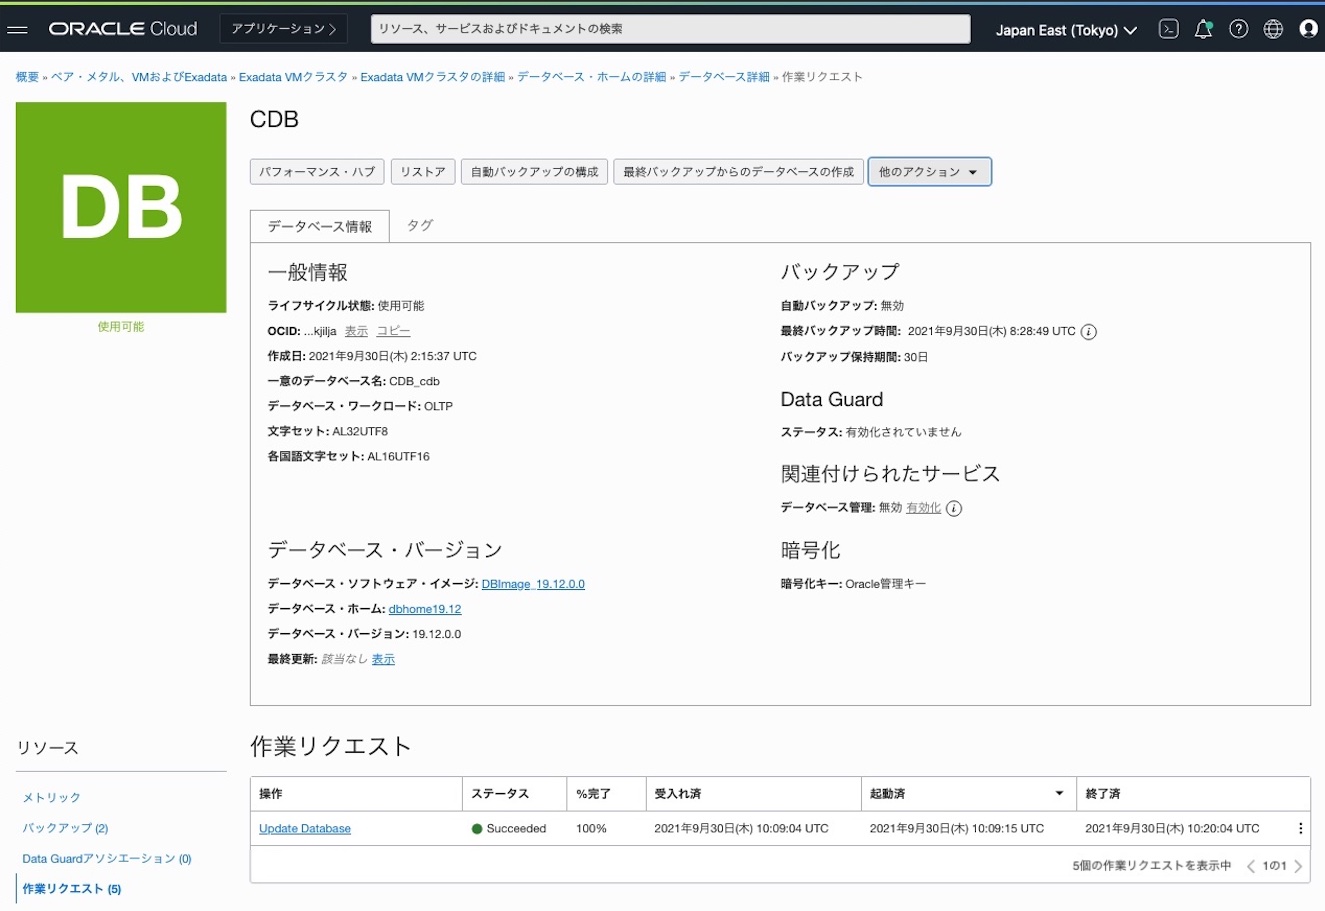Click the リストア button
The image size is (1325, 911).
423,172
